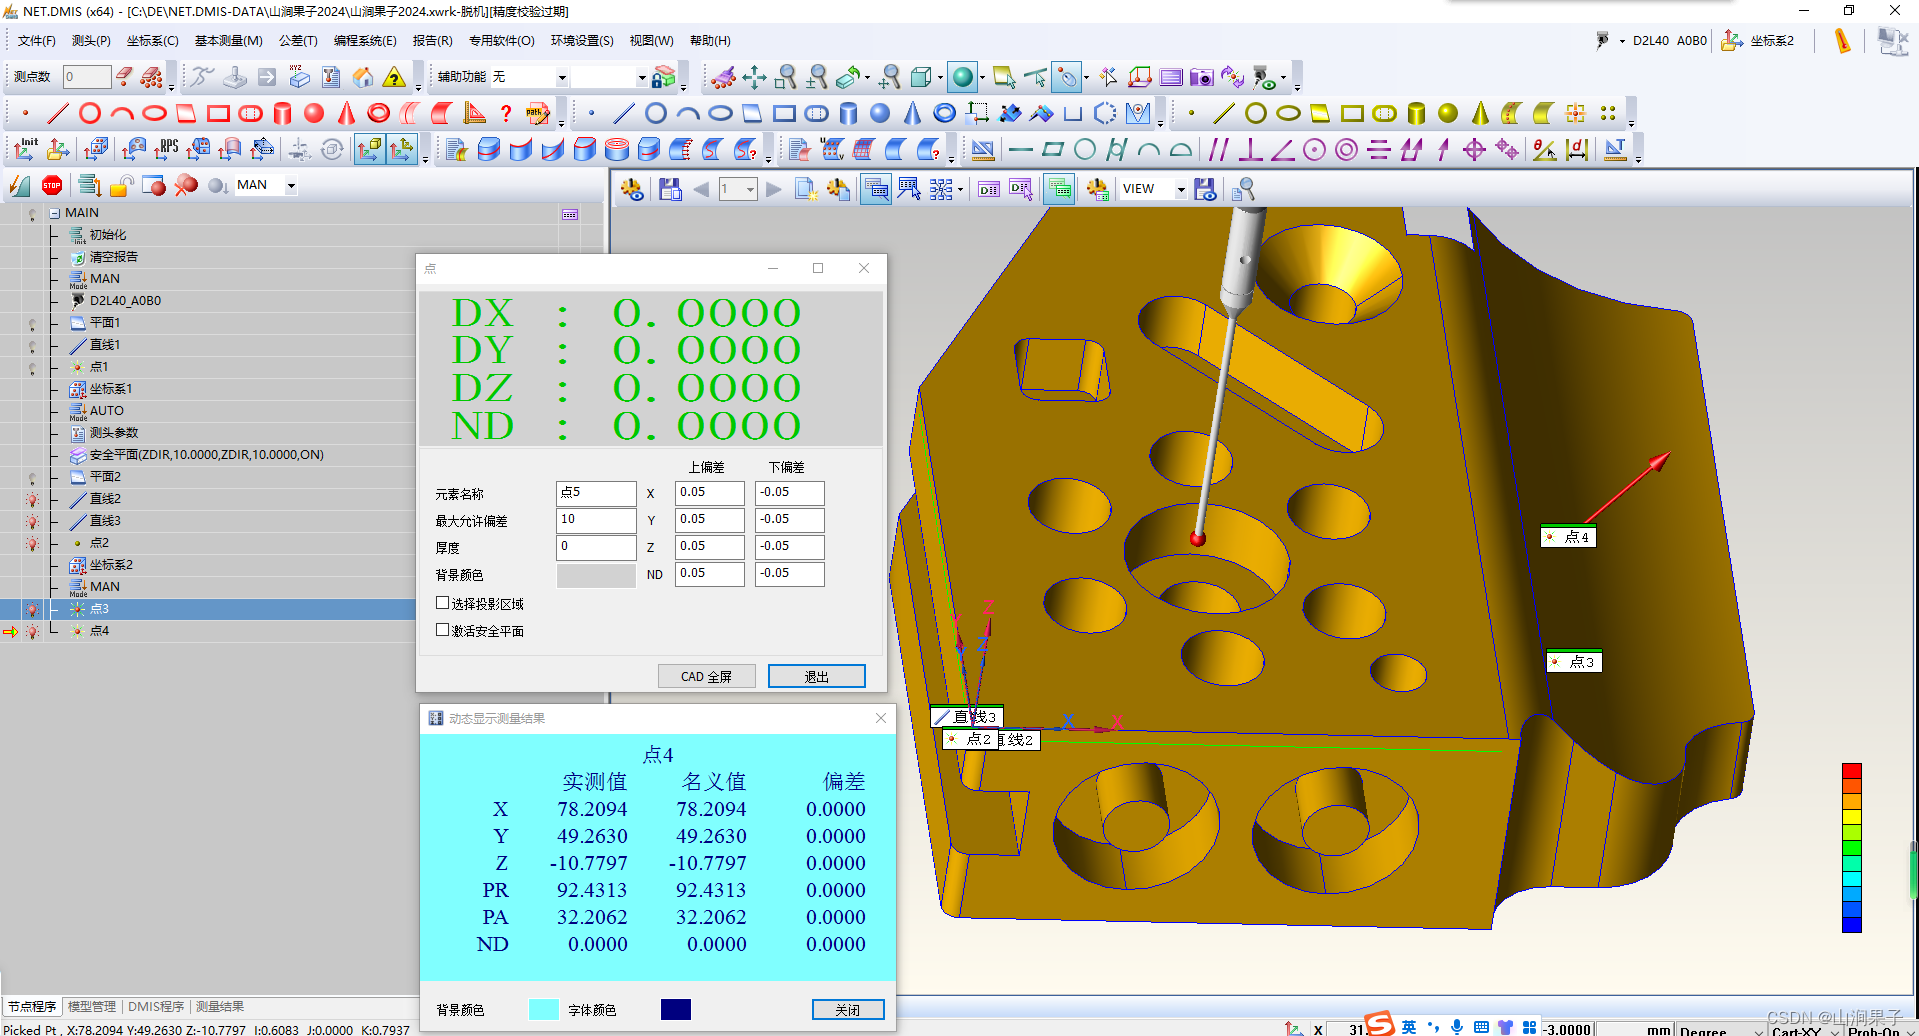Open the 坐标系(C) menu
The height and width of the screenshot is (1036, 1919).
tap(152, 41)
